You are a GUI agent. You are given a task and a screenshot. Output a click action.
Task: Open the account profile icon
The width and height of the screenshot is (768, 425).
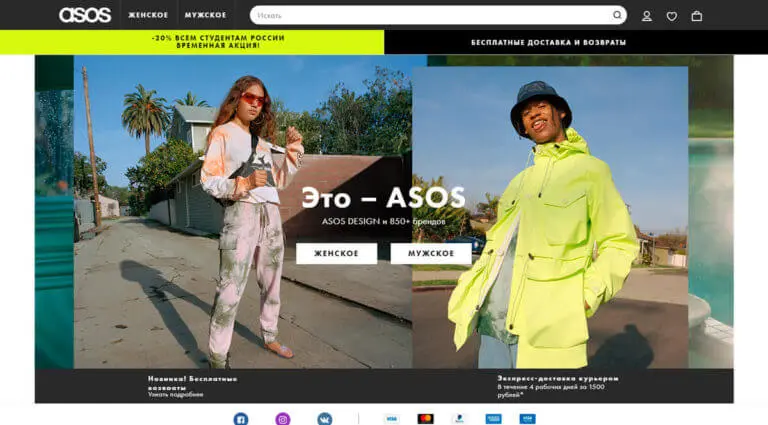tap(647, 16)
